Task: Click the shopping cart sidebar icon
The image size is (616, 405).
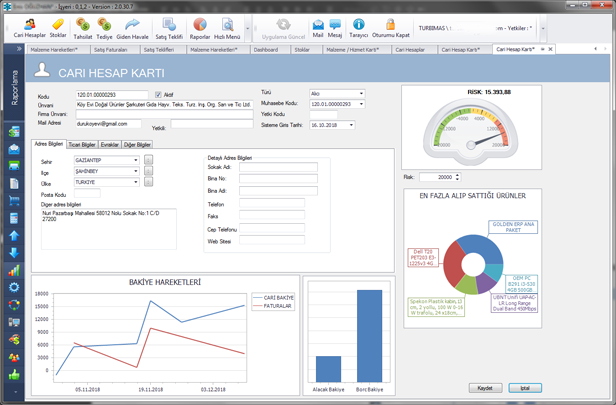Action: pyautogui.click(x=14, y=201)
